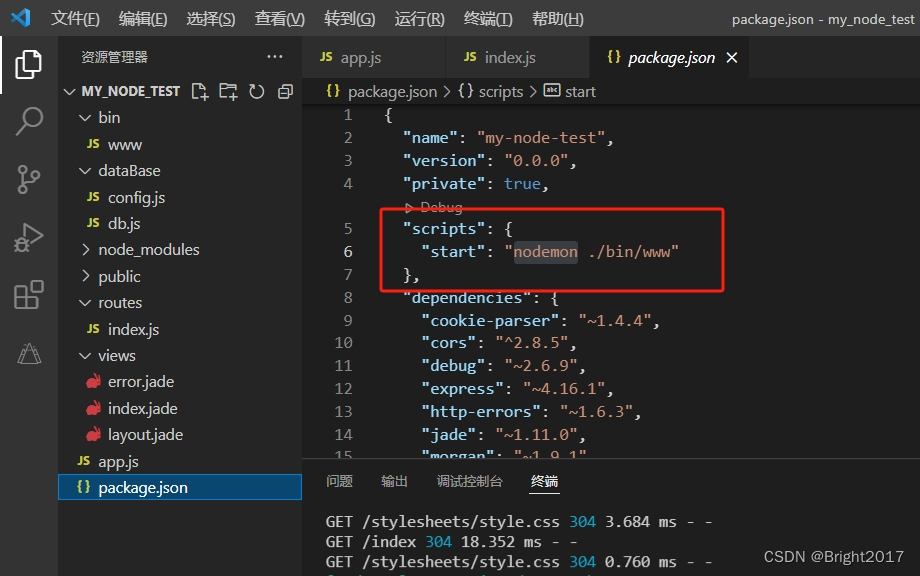Click the VS Code logo icon
The height and width of the screenshot is (576, 920).
coord(21,18)
